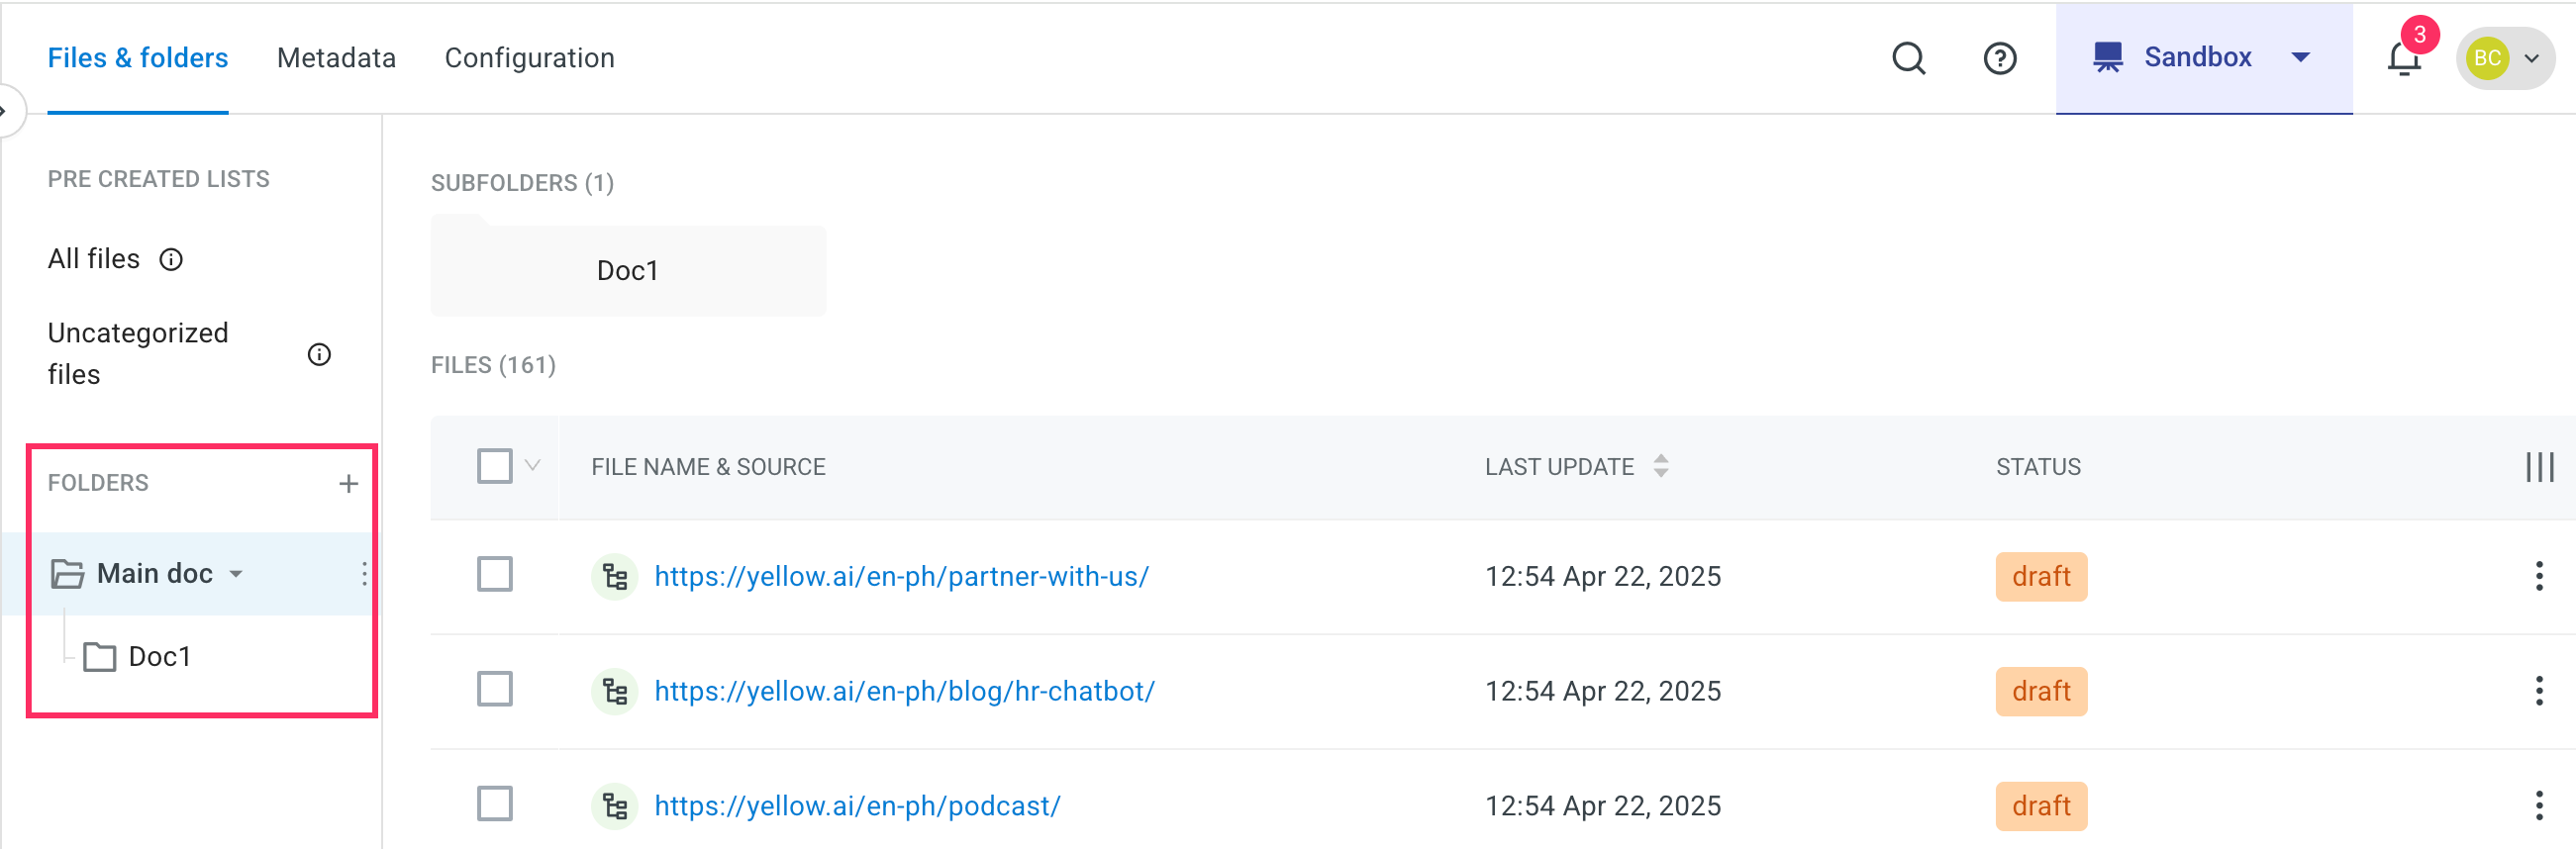2576x849 pixels.
Task: Switch to the Metadata tab
Action: pos(336,58)
